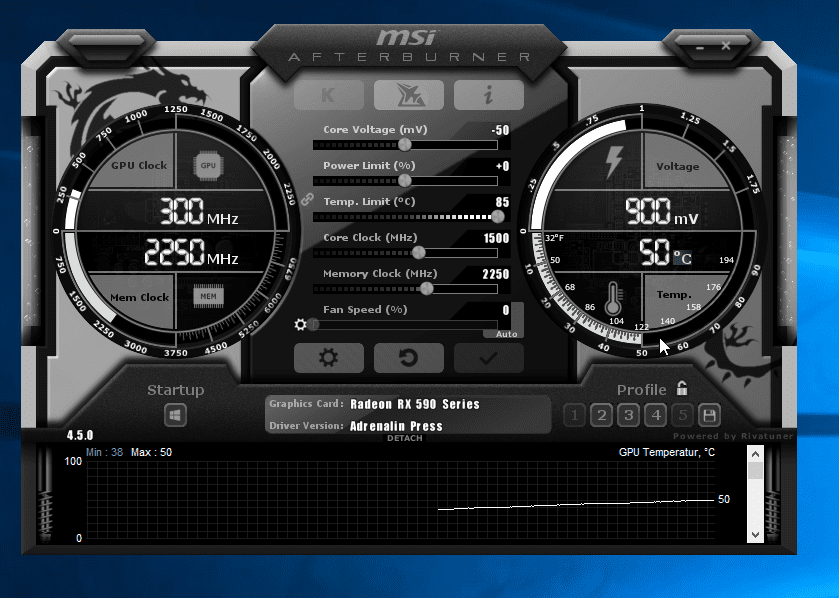
Task: Click the version number 4.5.0
Action: (80, 435)
